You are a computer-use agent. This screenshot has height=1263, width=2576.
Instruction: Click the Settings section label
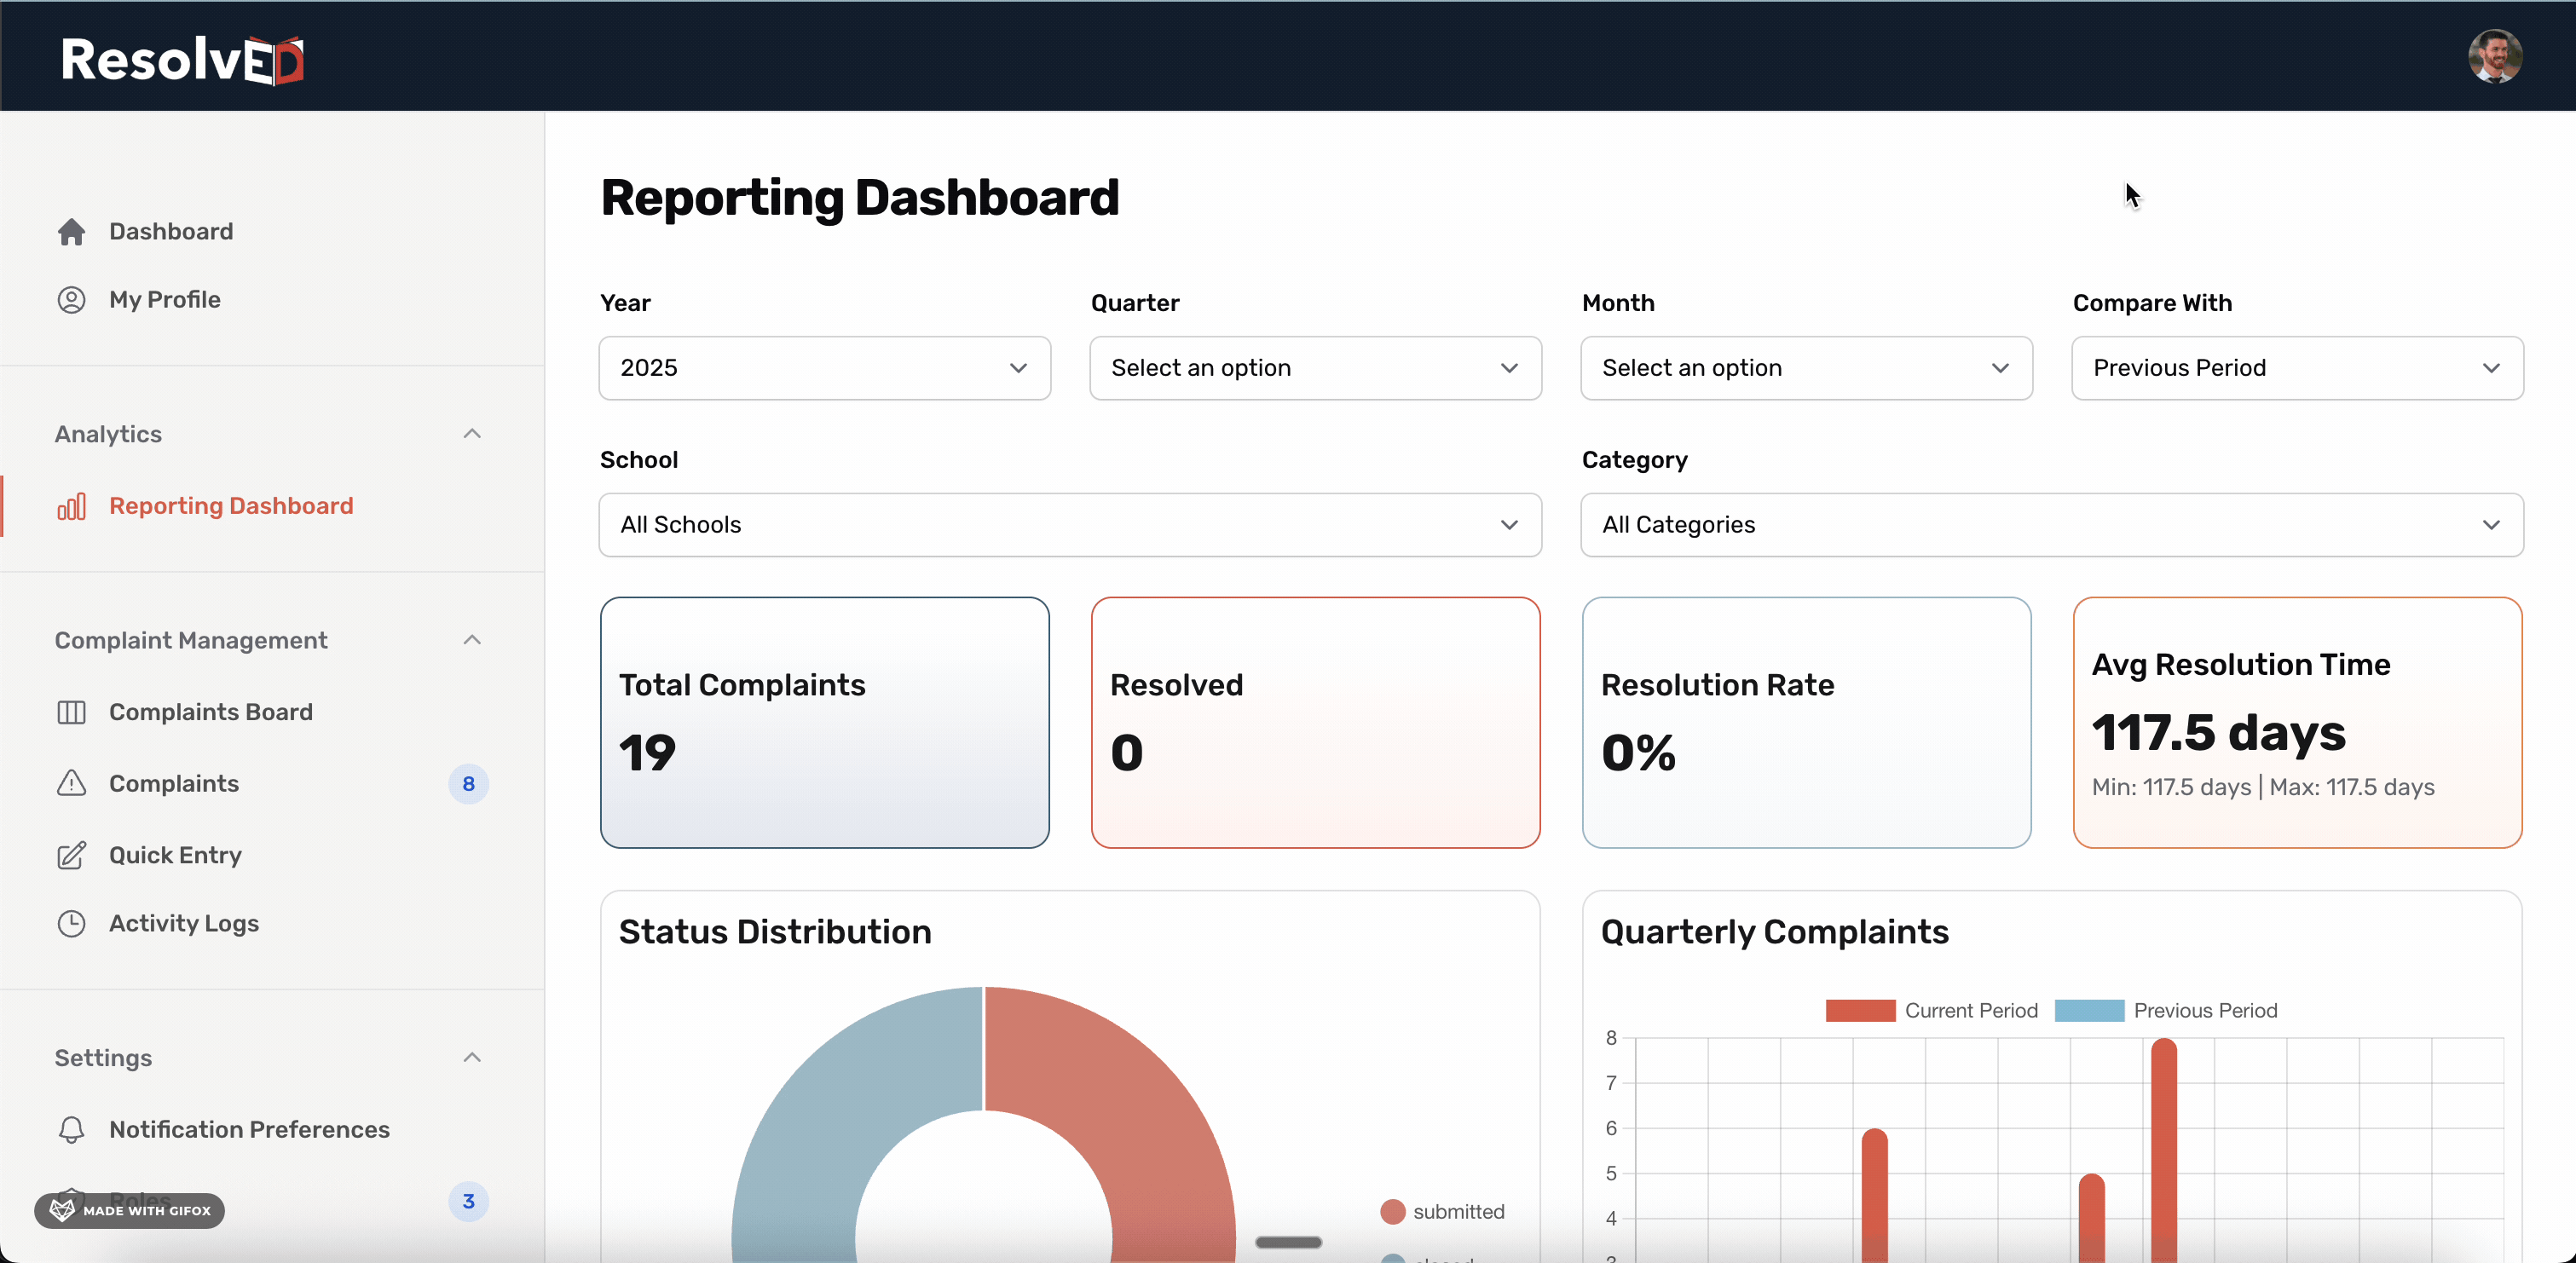tap(103, 1058)
